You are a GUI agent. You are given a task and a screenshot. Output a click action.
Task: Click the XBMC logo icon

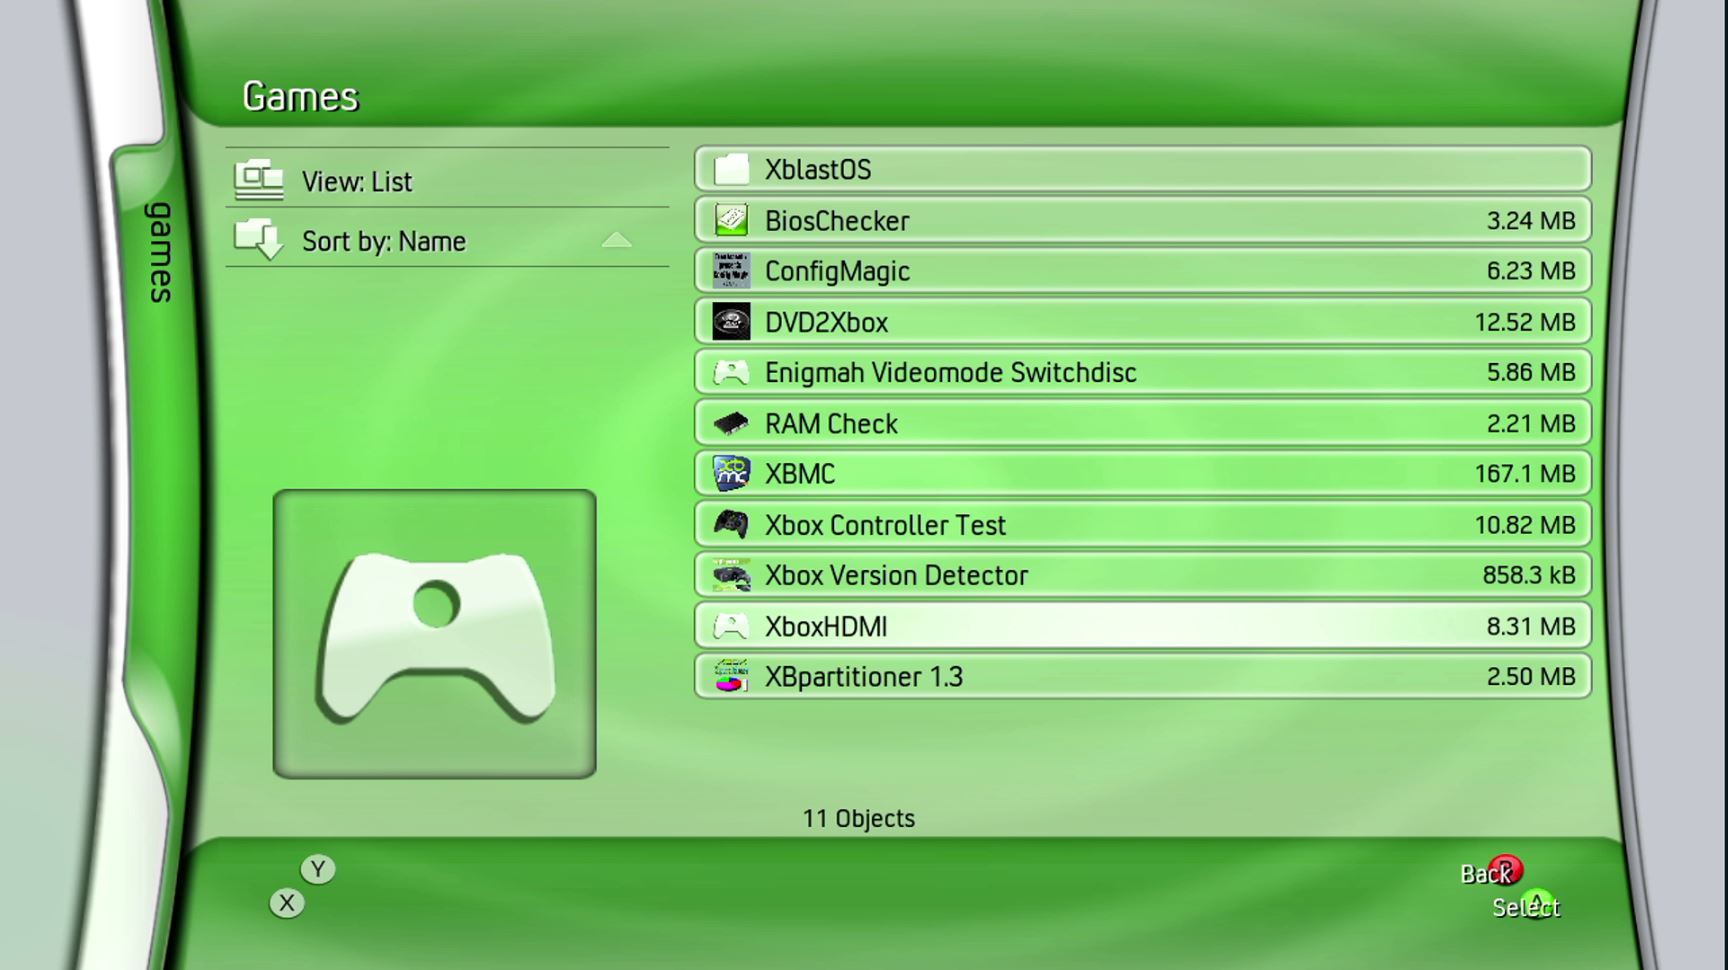tap(731, 474)
